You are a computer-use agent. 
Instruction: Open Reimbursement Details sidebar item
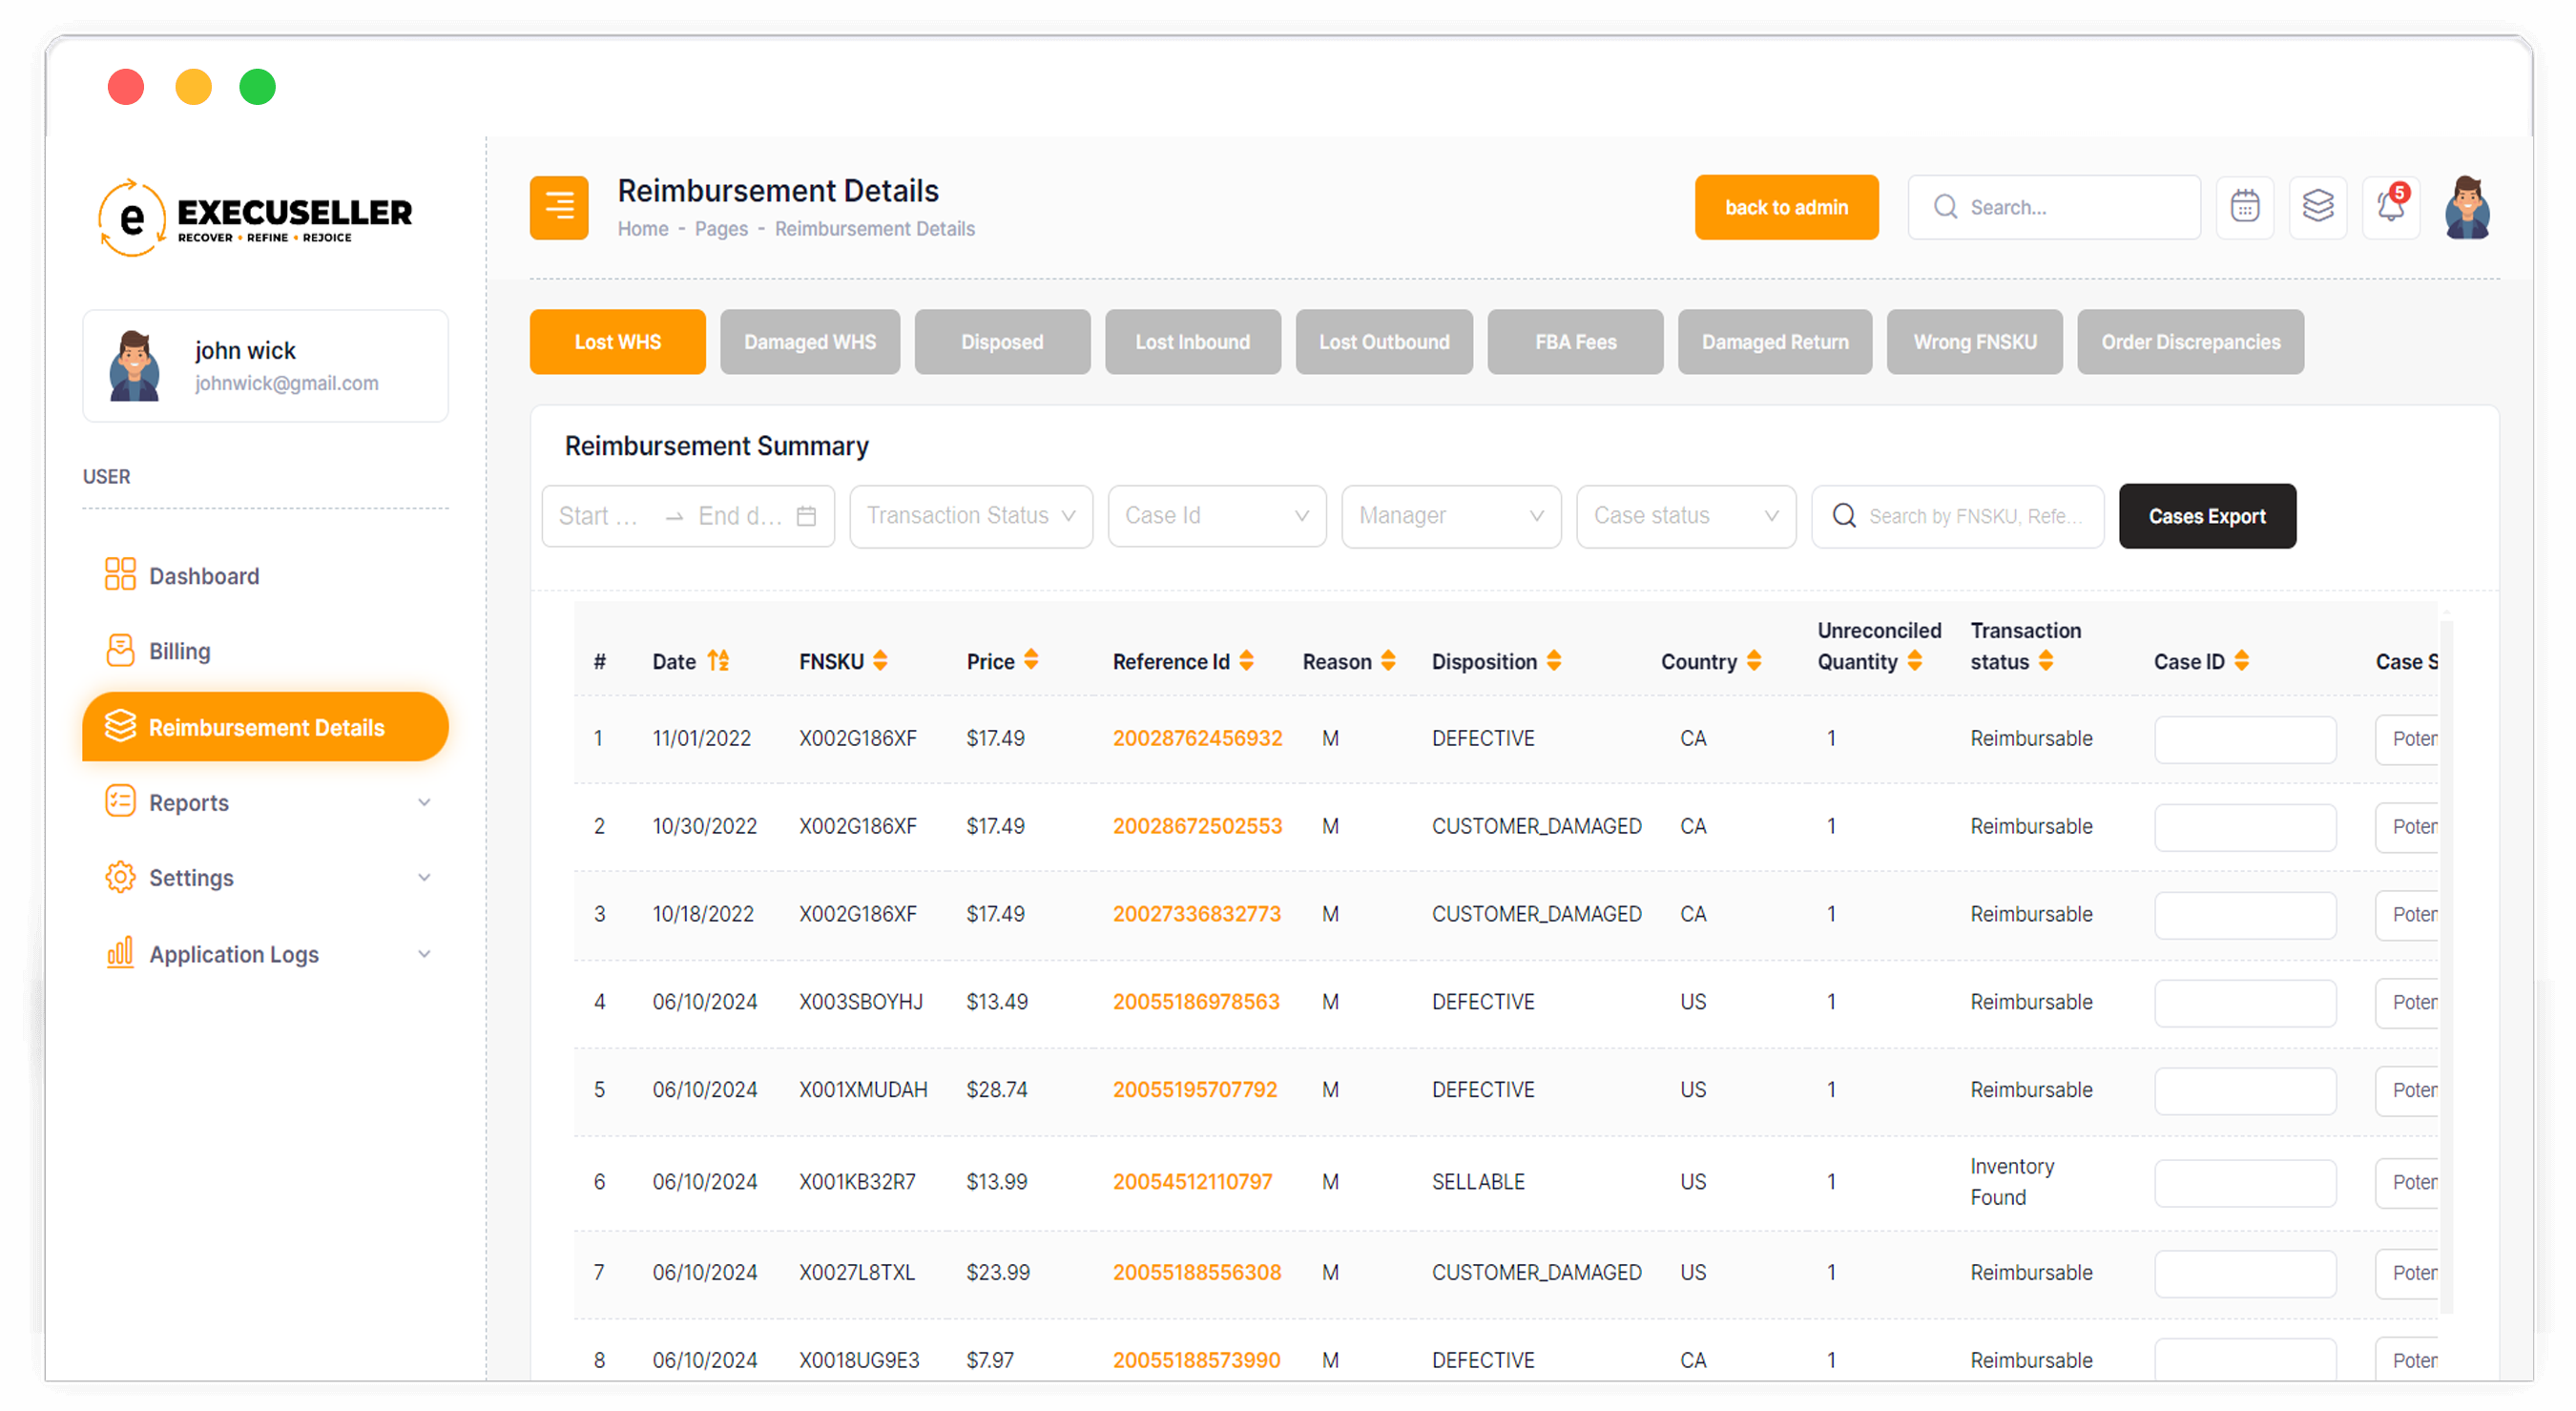pos(265,727)
